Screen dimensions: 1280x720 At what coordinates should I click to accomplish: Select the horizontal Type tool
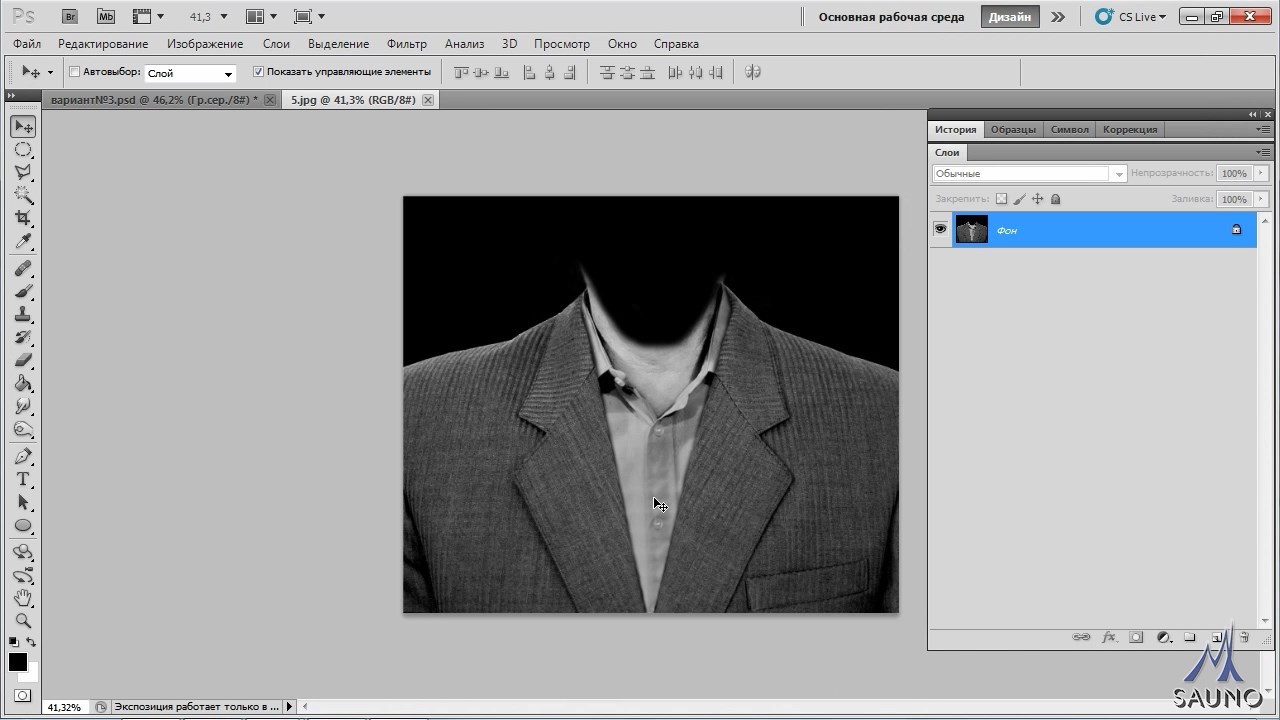pyautogui.click(x=23, y=479)
